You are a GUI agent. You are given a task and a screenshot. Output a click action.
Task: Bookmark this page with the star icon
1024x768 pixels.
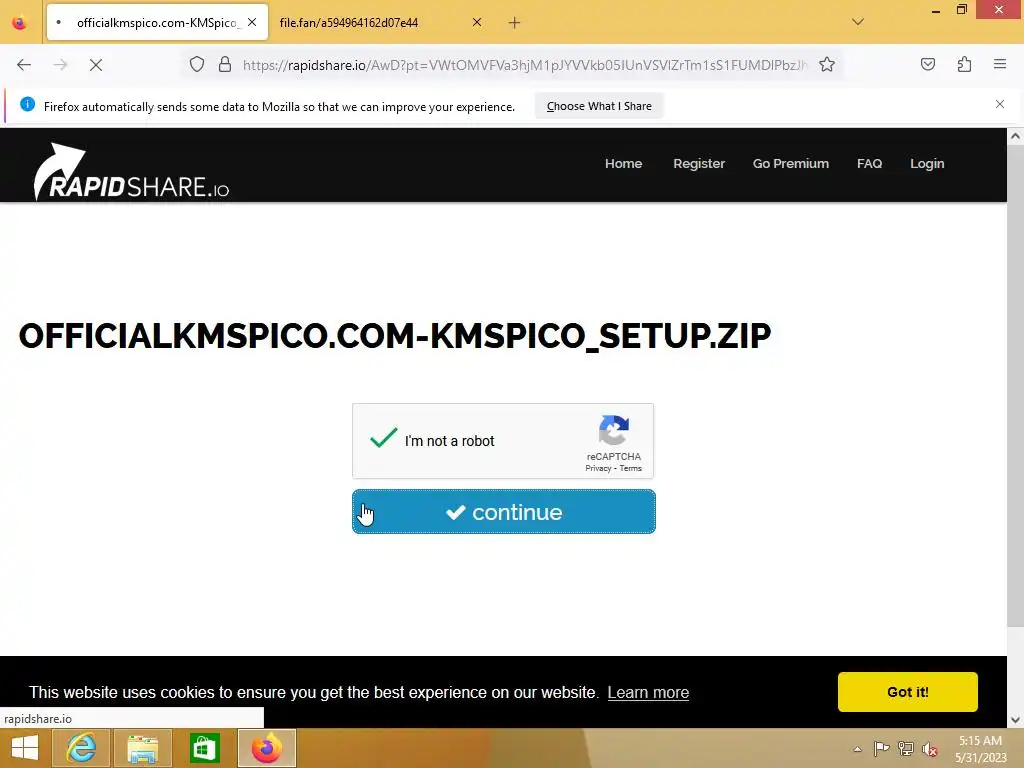[827, 65]
